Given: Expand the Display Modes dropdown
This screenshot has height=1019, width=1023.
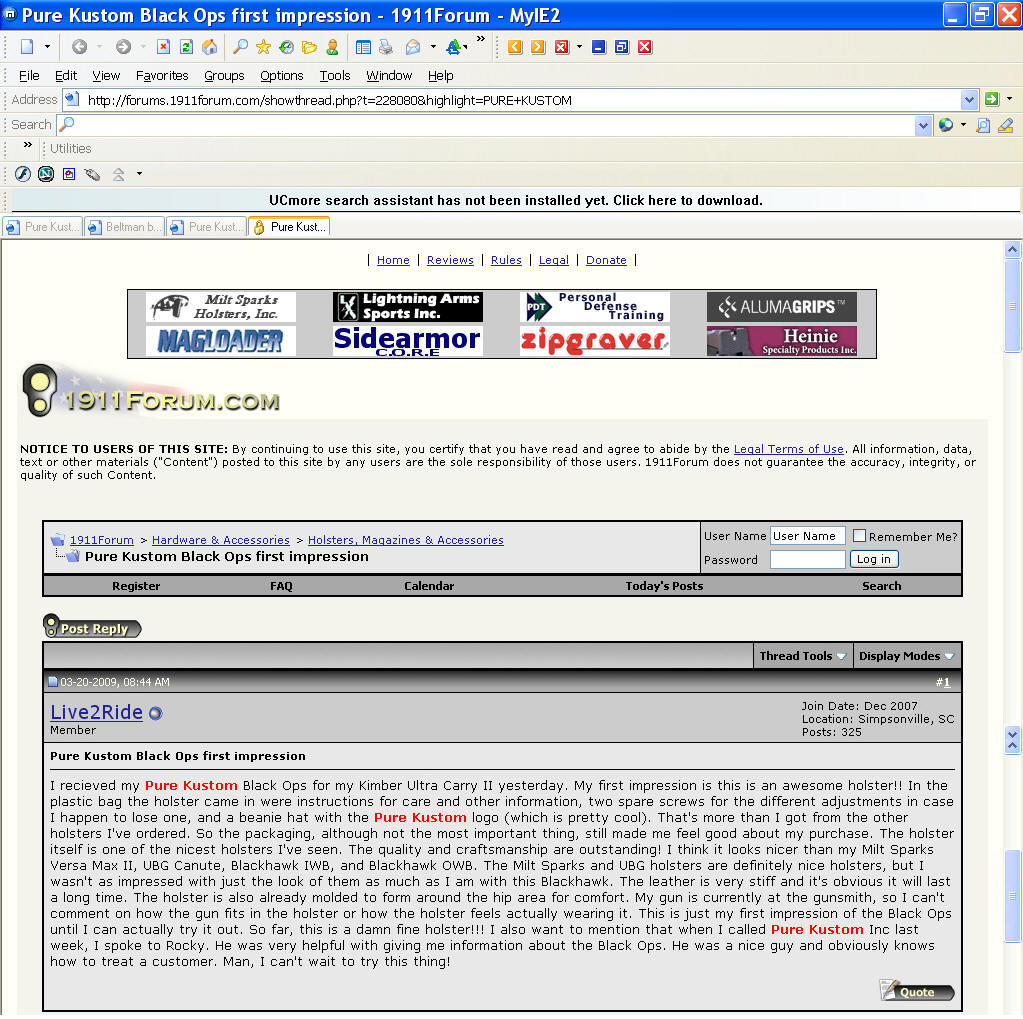Looking at the screenshot, I should (906, 656).
